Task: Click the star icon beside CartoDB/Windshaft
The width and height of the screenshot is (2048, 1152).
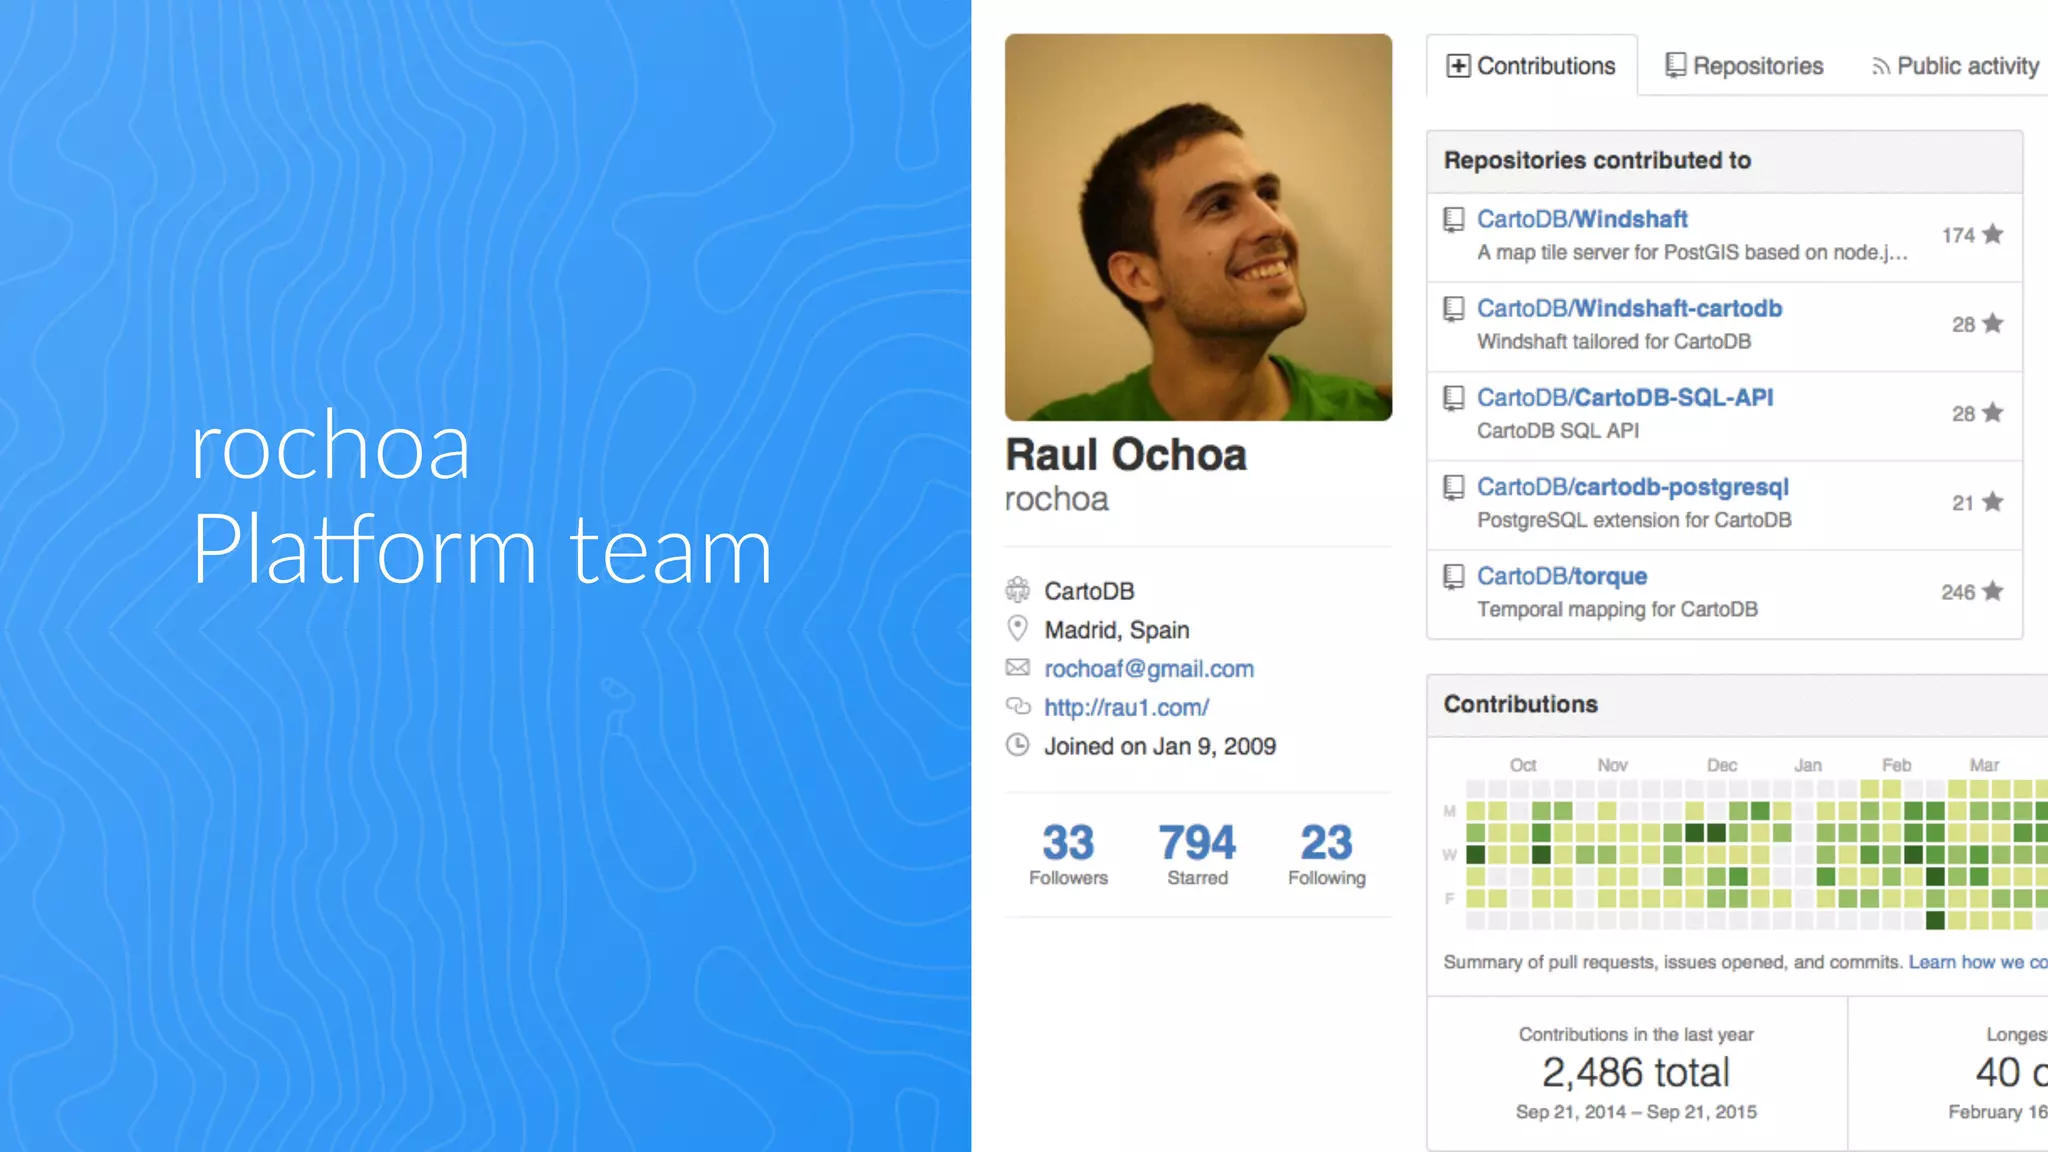Action: click(1992, 234)
